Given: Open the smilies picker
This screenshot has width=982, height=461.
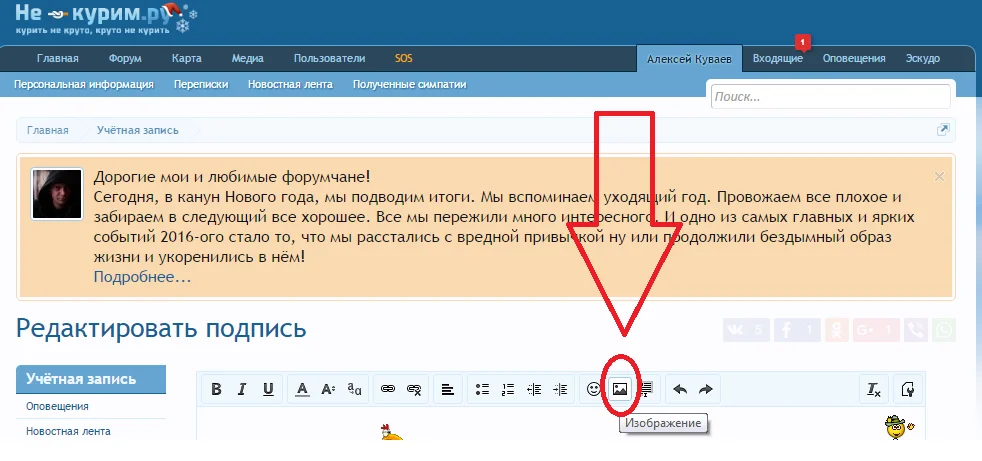Looking at the screenshot, I should [594, 389].
